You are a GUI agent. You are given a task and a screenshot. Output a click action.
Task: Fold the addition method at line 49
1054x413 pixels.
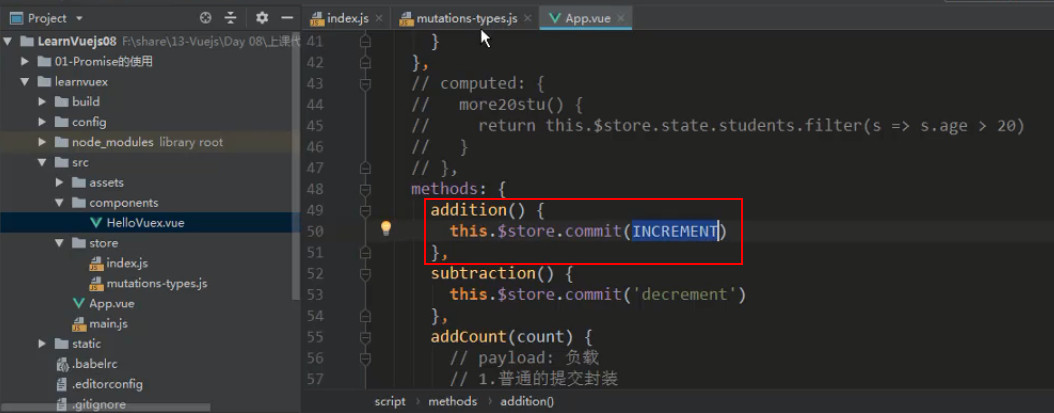pyautogui.click(x=365, y=210)
